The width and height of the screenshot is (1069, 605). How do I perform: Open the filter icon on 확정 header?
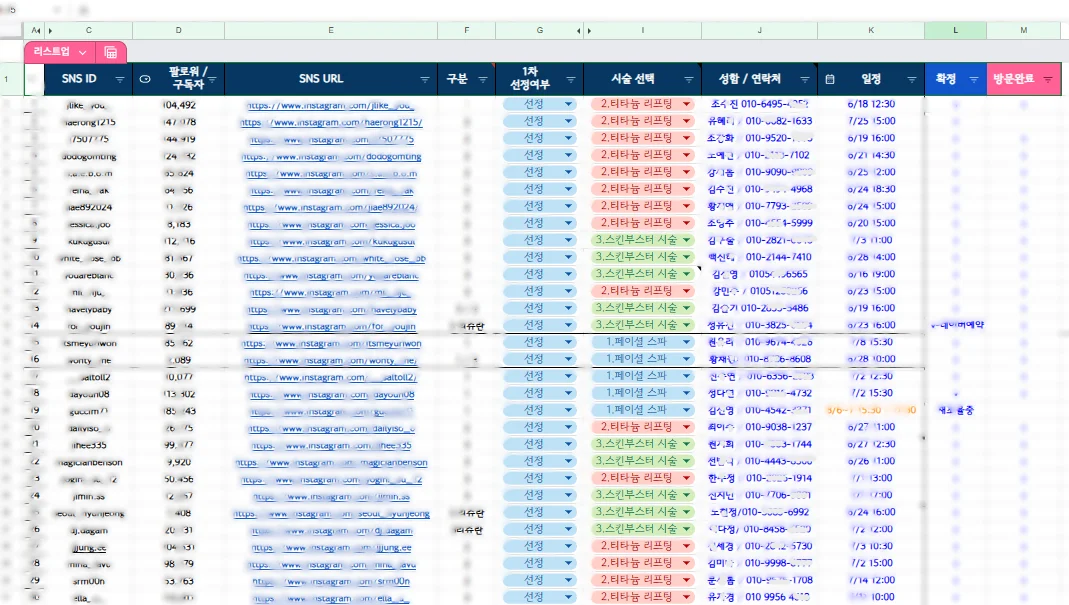[x=974, y=80]
